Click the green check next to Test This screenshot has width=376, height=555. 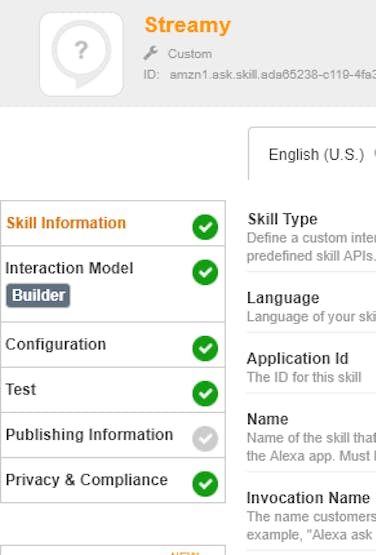(205, 393)
